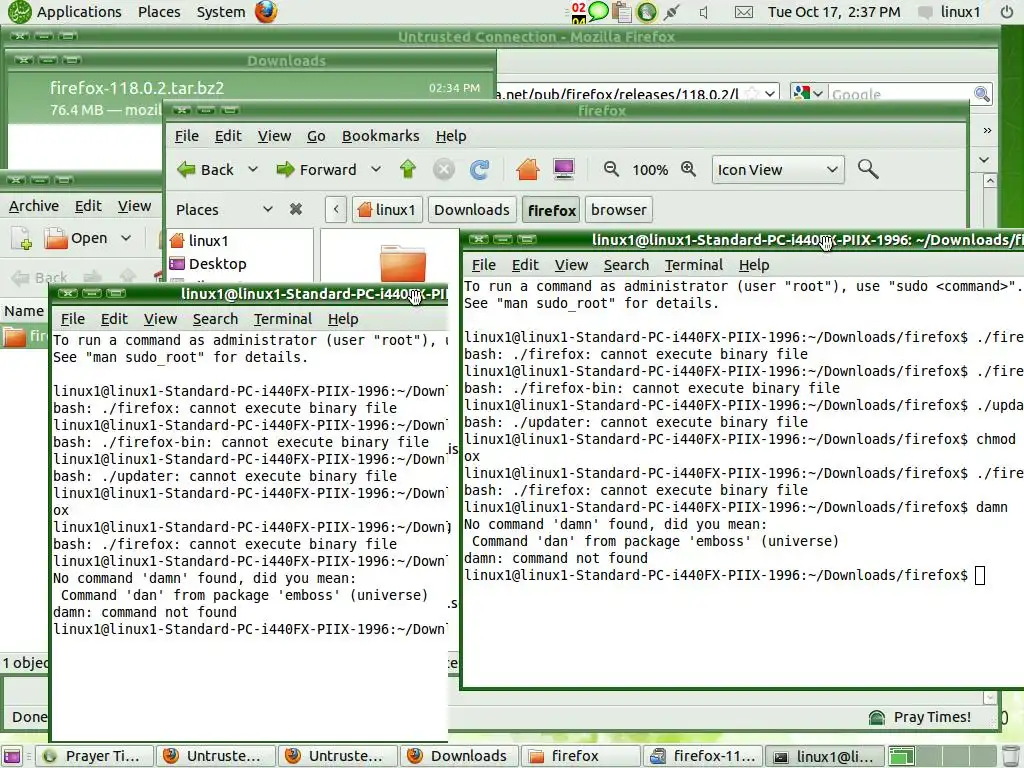
Task: Switch to Downloads taskbar window
Action: coord(458,756)
